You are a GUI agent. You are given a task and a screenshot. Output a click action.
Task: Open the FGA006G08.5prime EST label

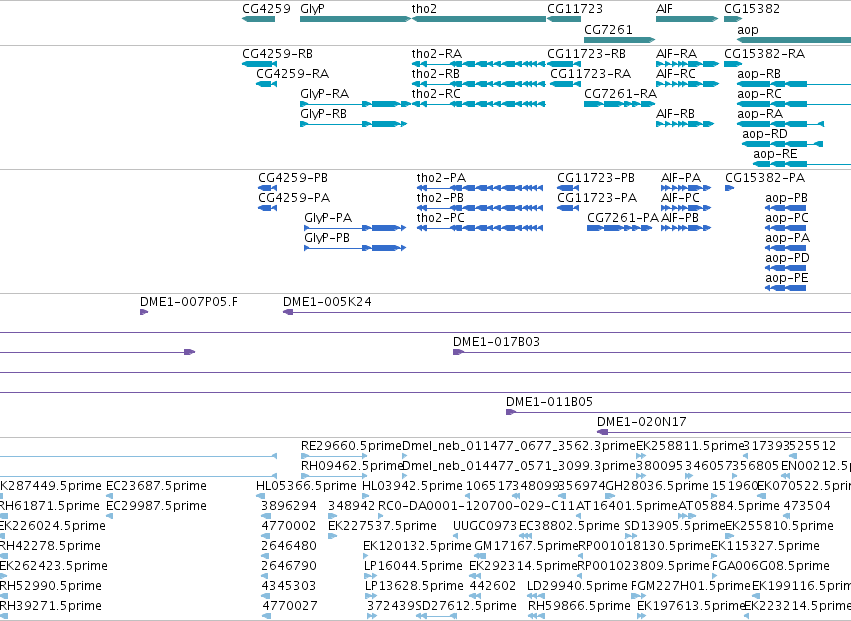click(x=770, y=566)
